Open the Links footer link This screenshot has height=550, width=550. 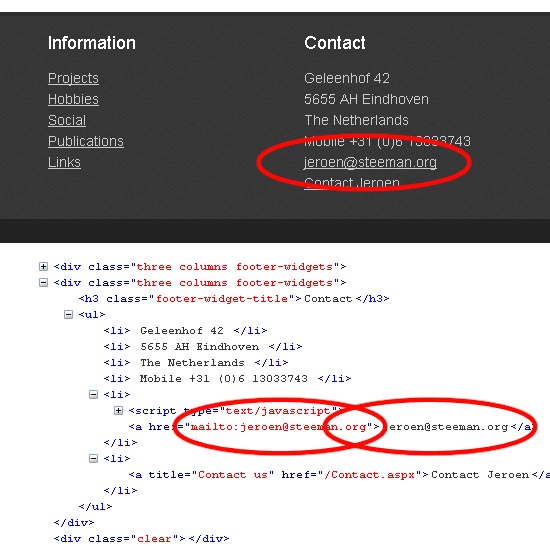pos(65,162)
